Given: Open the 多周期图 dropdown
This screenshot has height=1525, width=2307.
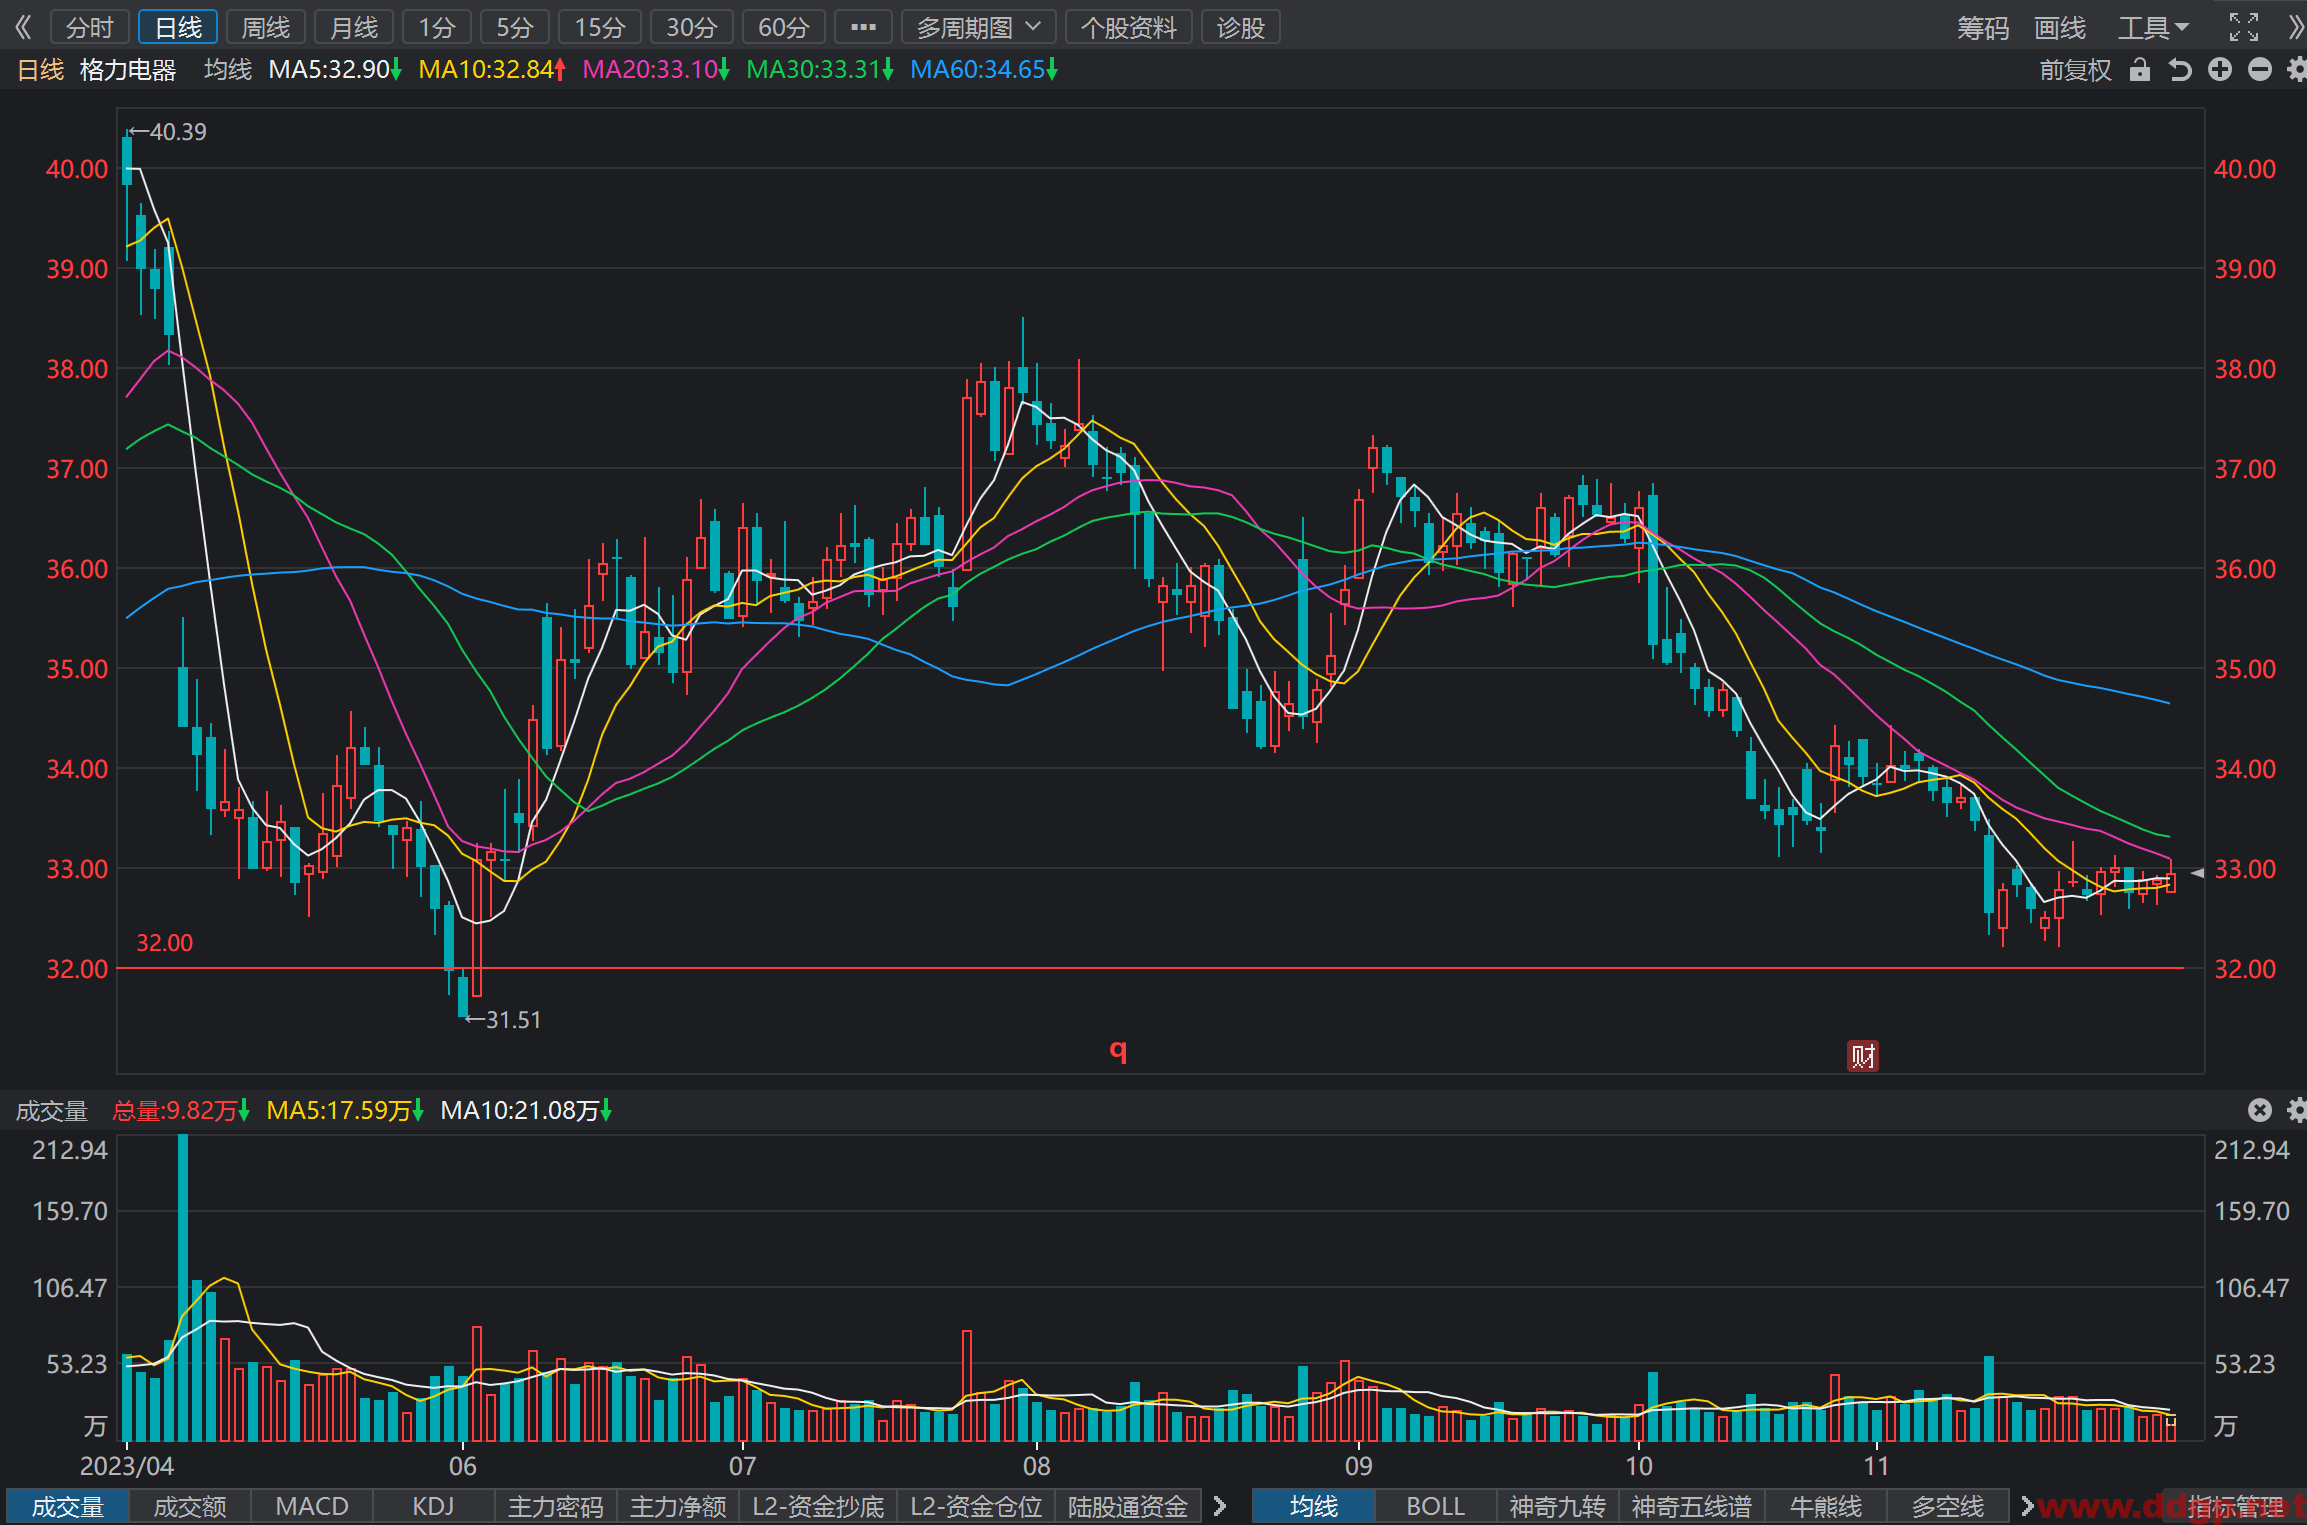Looking at the screenshot, I should pyautogui.click(x=979, y=27).
